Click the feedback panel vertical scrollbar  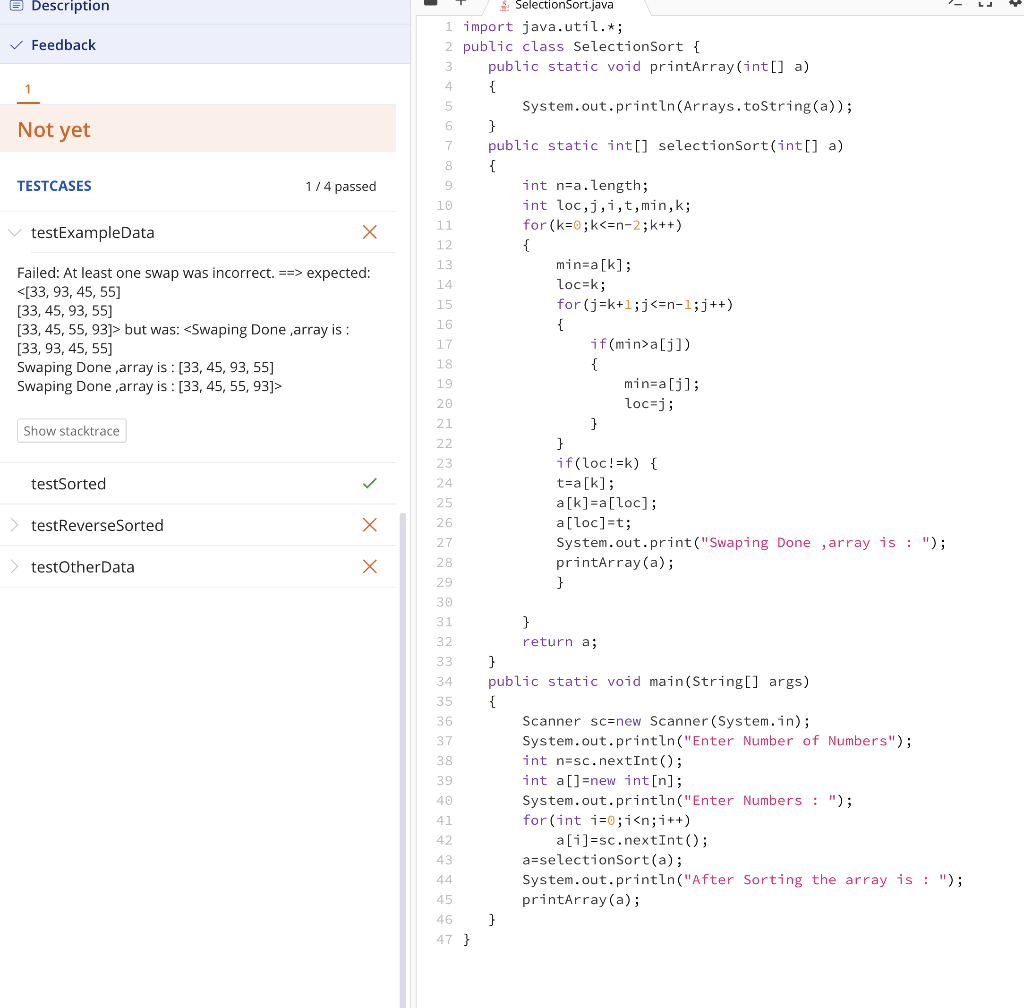click(402, 760)
